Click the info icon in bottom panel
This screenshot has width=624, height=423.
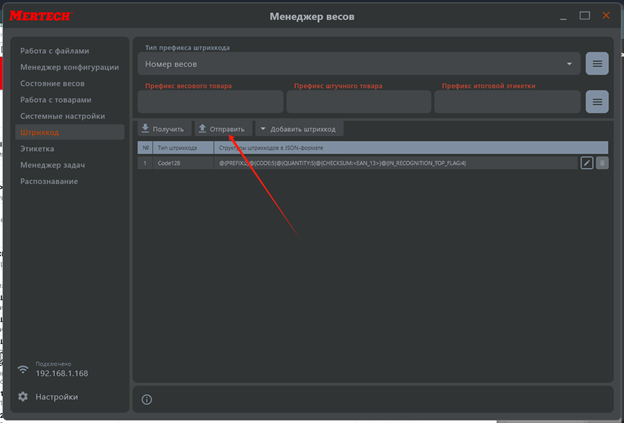(x=147, y=399)
